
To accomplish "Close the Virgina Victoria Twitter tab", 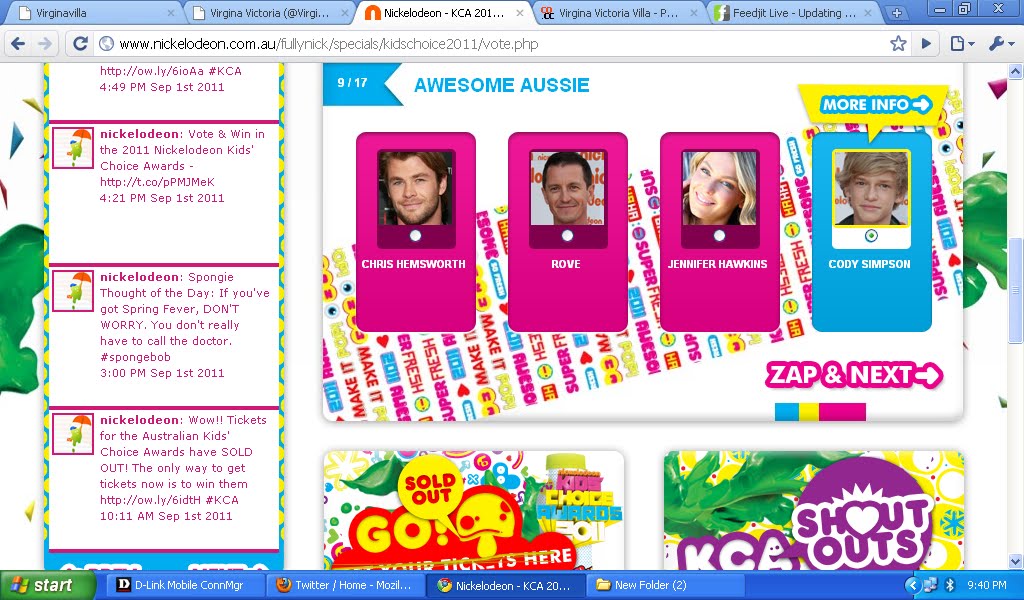I will tap(343, 12).
